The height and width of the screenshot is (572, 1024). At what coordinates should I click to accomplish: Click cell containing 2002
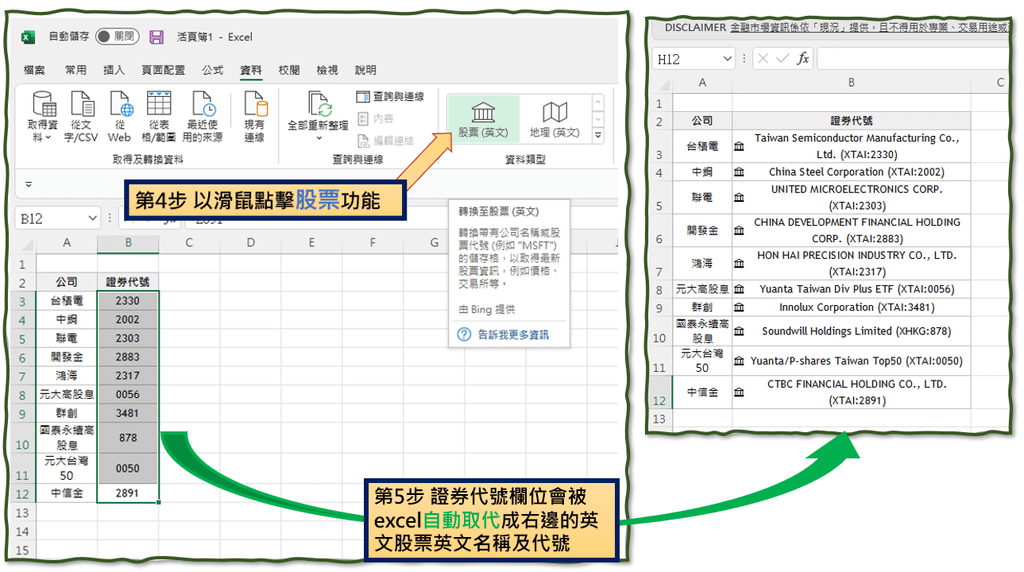point(127,320)
